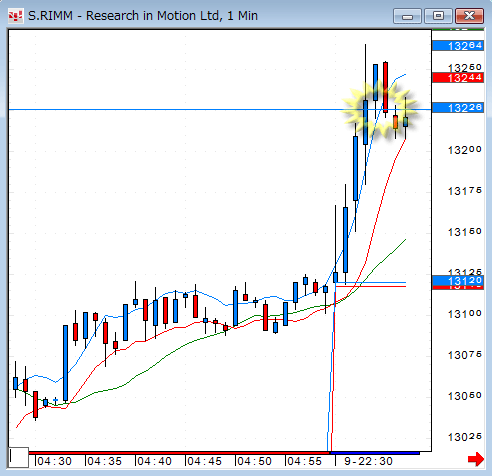
Task: Click the chart application icon in the title bar
Action: click(x=16, y=16)
